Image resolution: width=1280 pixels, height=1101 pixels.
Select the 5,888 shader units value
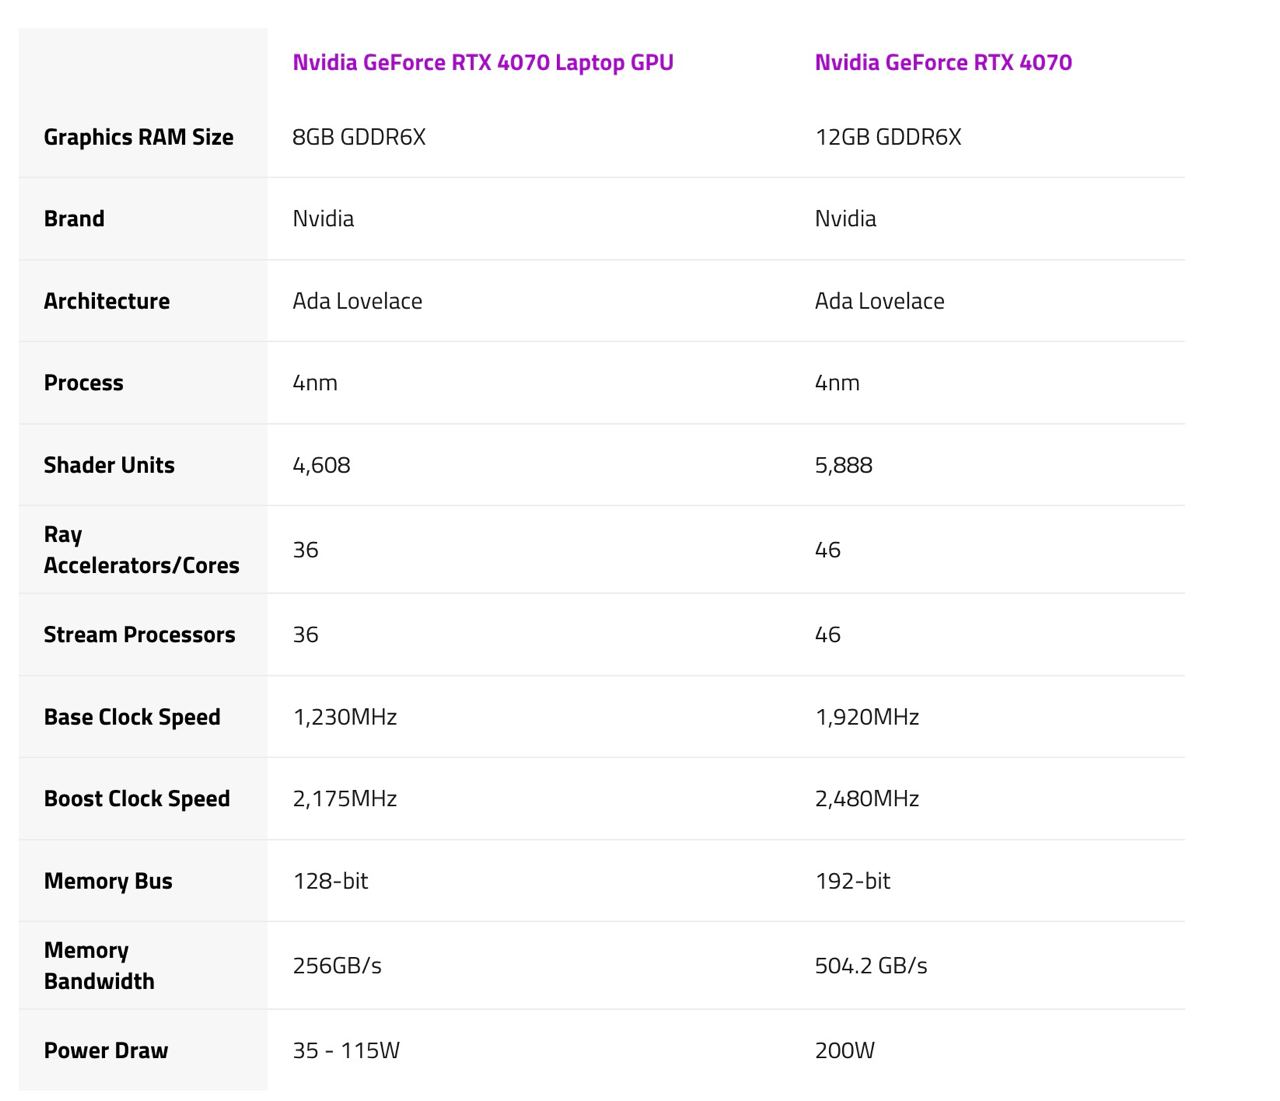(x=844, y=465)
